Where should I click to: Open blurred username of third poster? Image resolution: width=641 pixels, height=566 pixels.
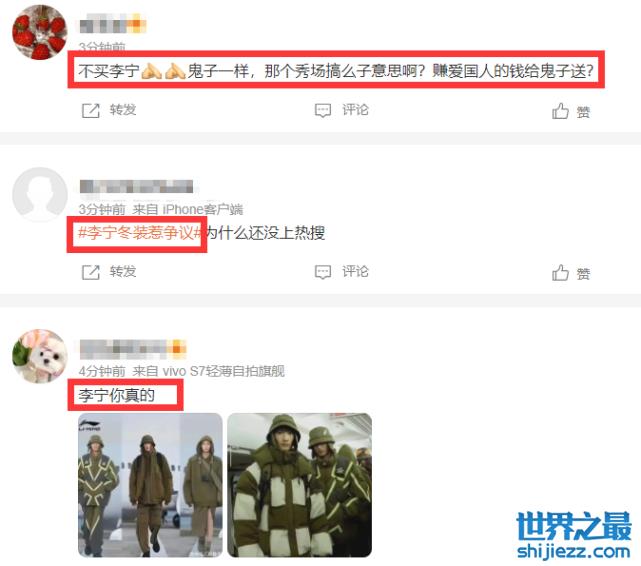pos(133,349)
